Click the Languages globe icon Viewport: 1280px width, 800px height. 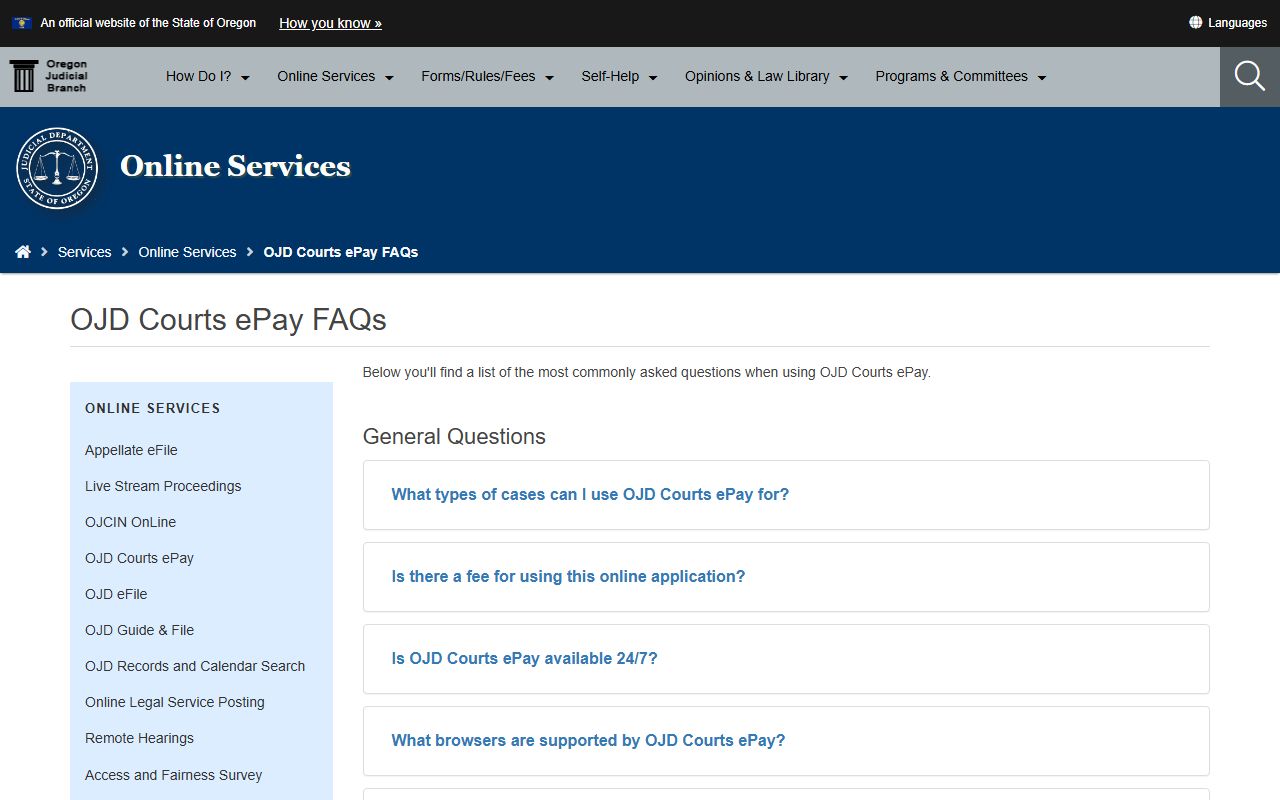pyautogui.click(x=1195, y=22)
